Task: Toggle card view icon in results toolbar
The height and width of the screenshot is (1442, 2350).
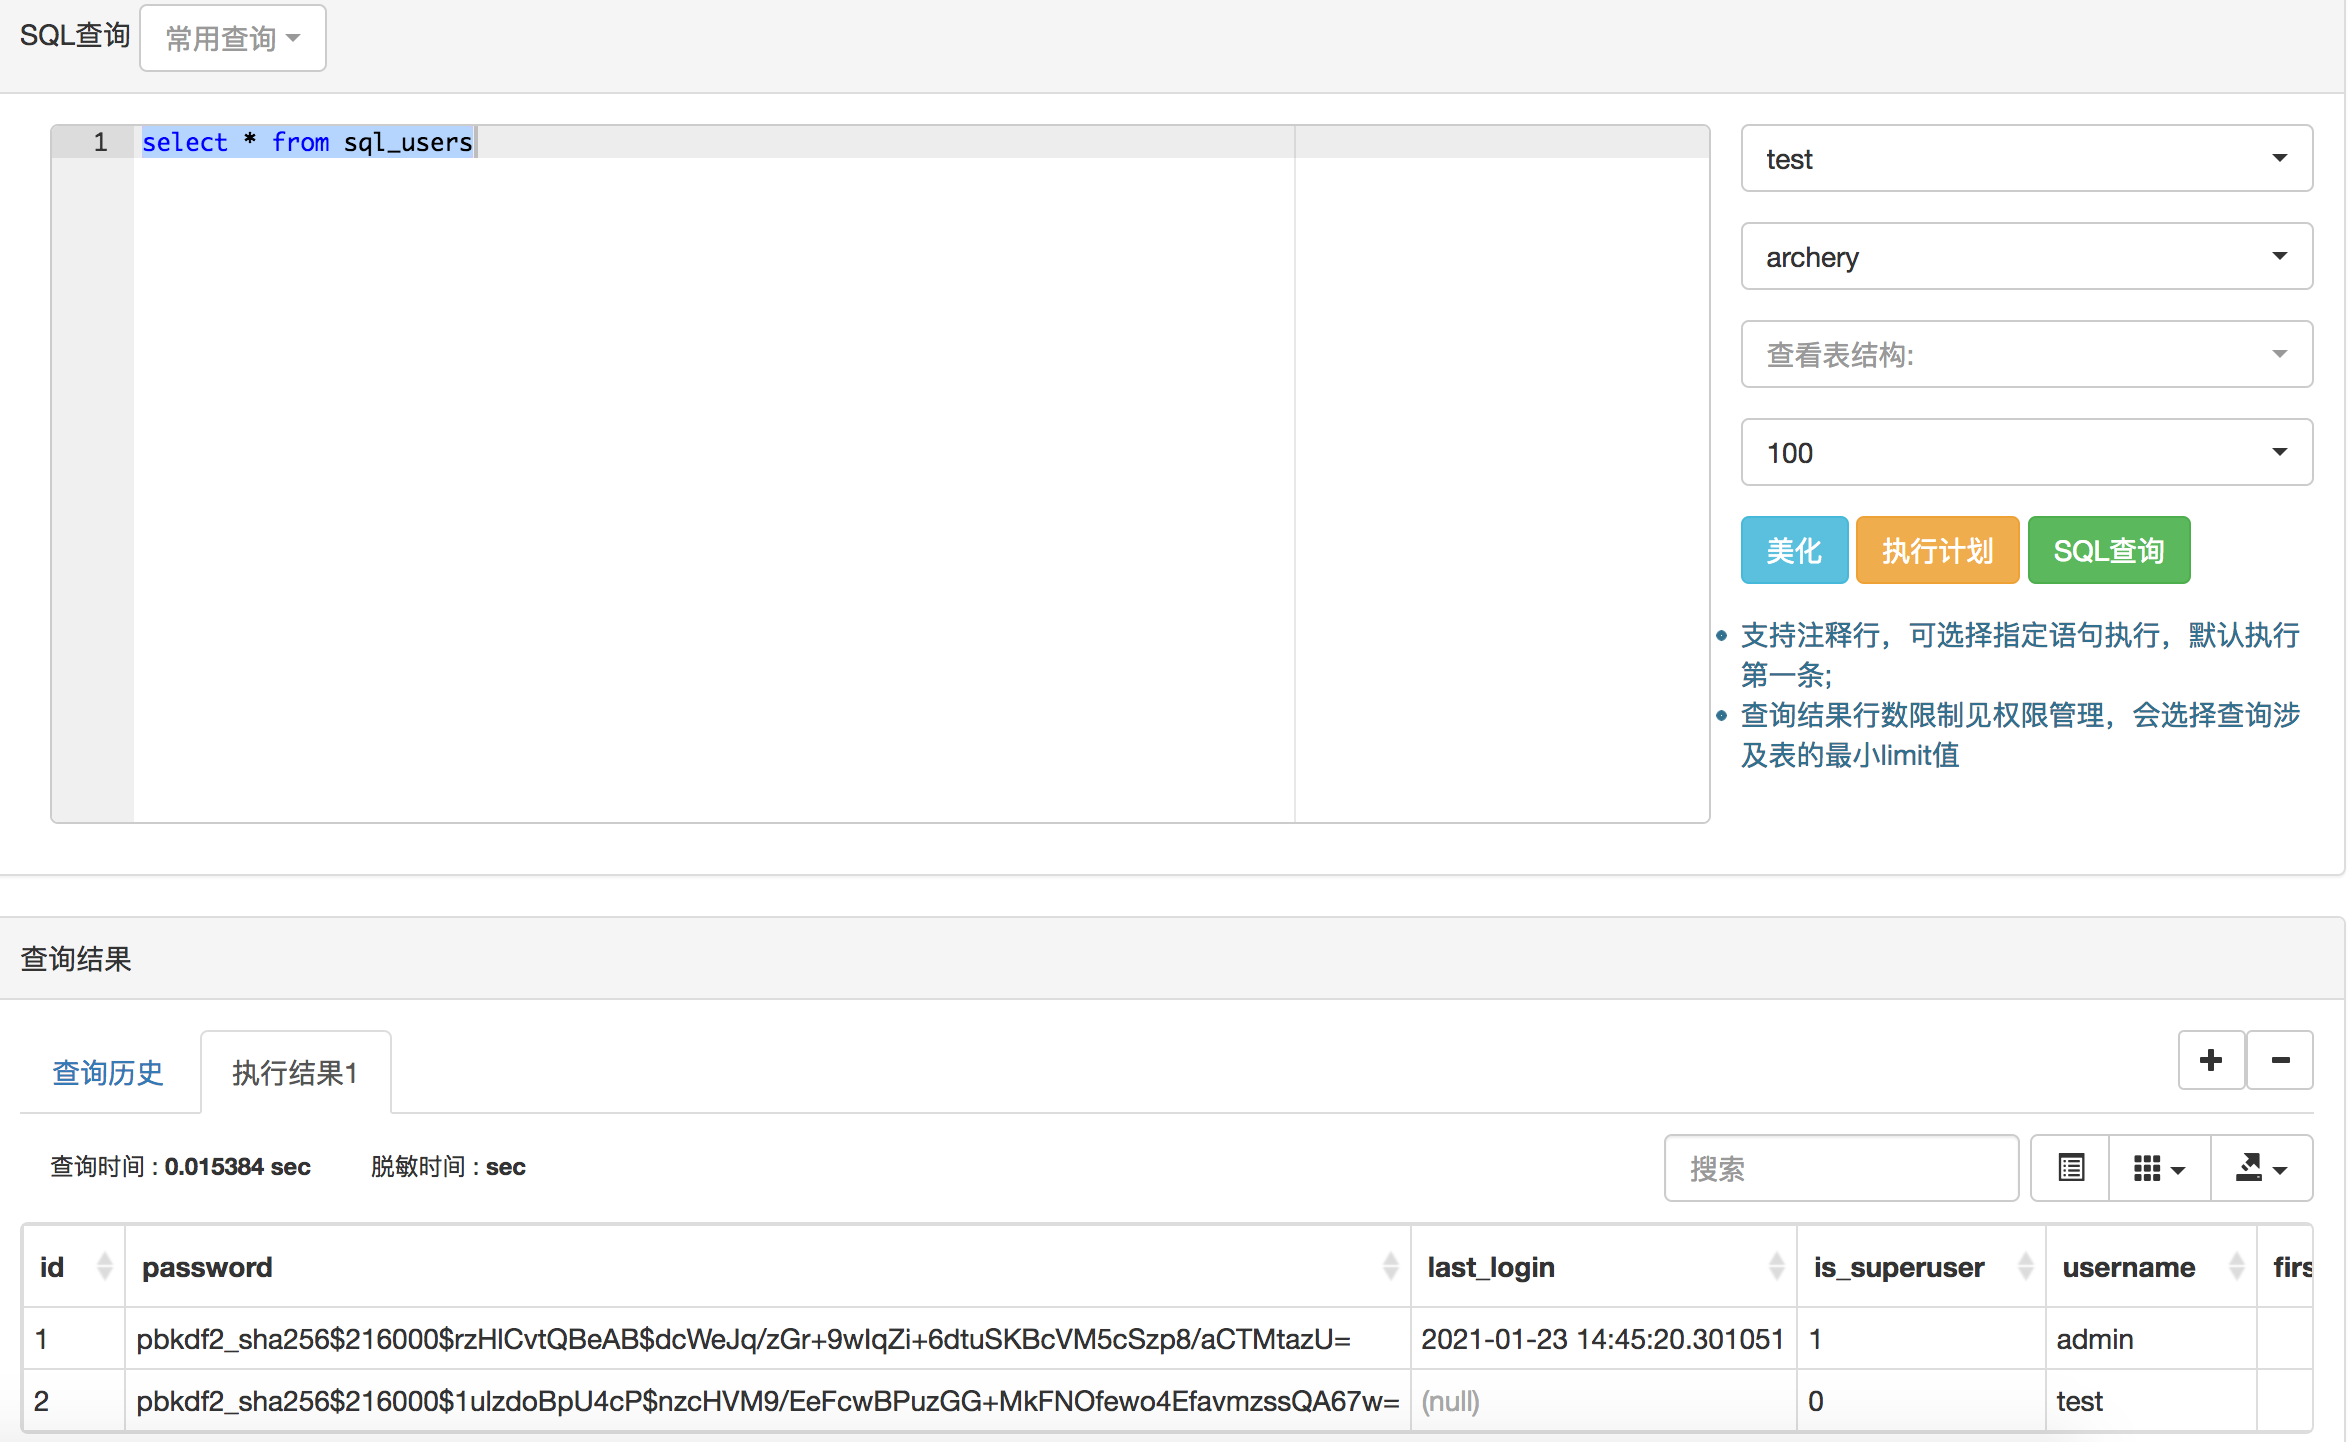Action: [2071, 1168]
